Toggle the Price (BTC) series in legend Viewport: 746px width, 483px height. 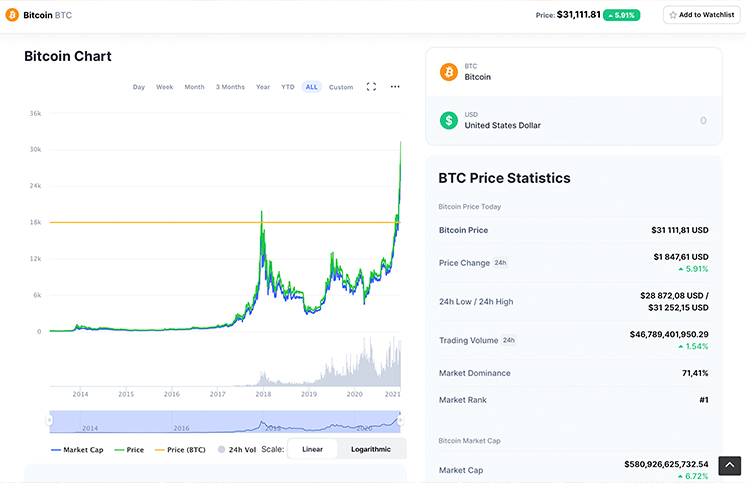[x=181, y=450]
